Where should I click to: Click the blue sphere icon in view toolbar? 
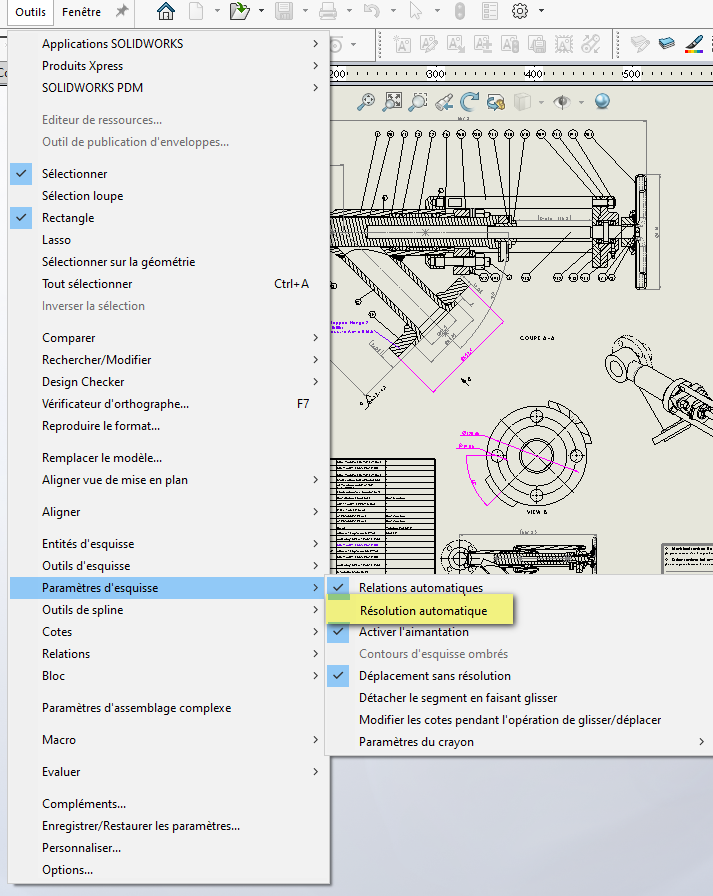click(x=602, y=101)
